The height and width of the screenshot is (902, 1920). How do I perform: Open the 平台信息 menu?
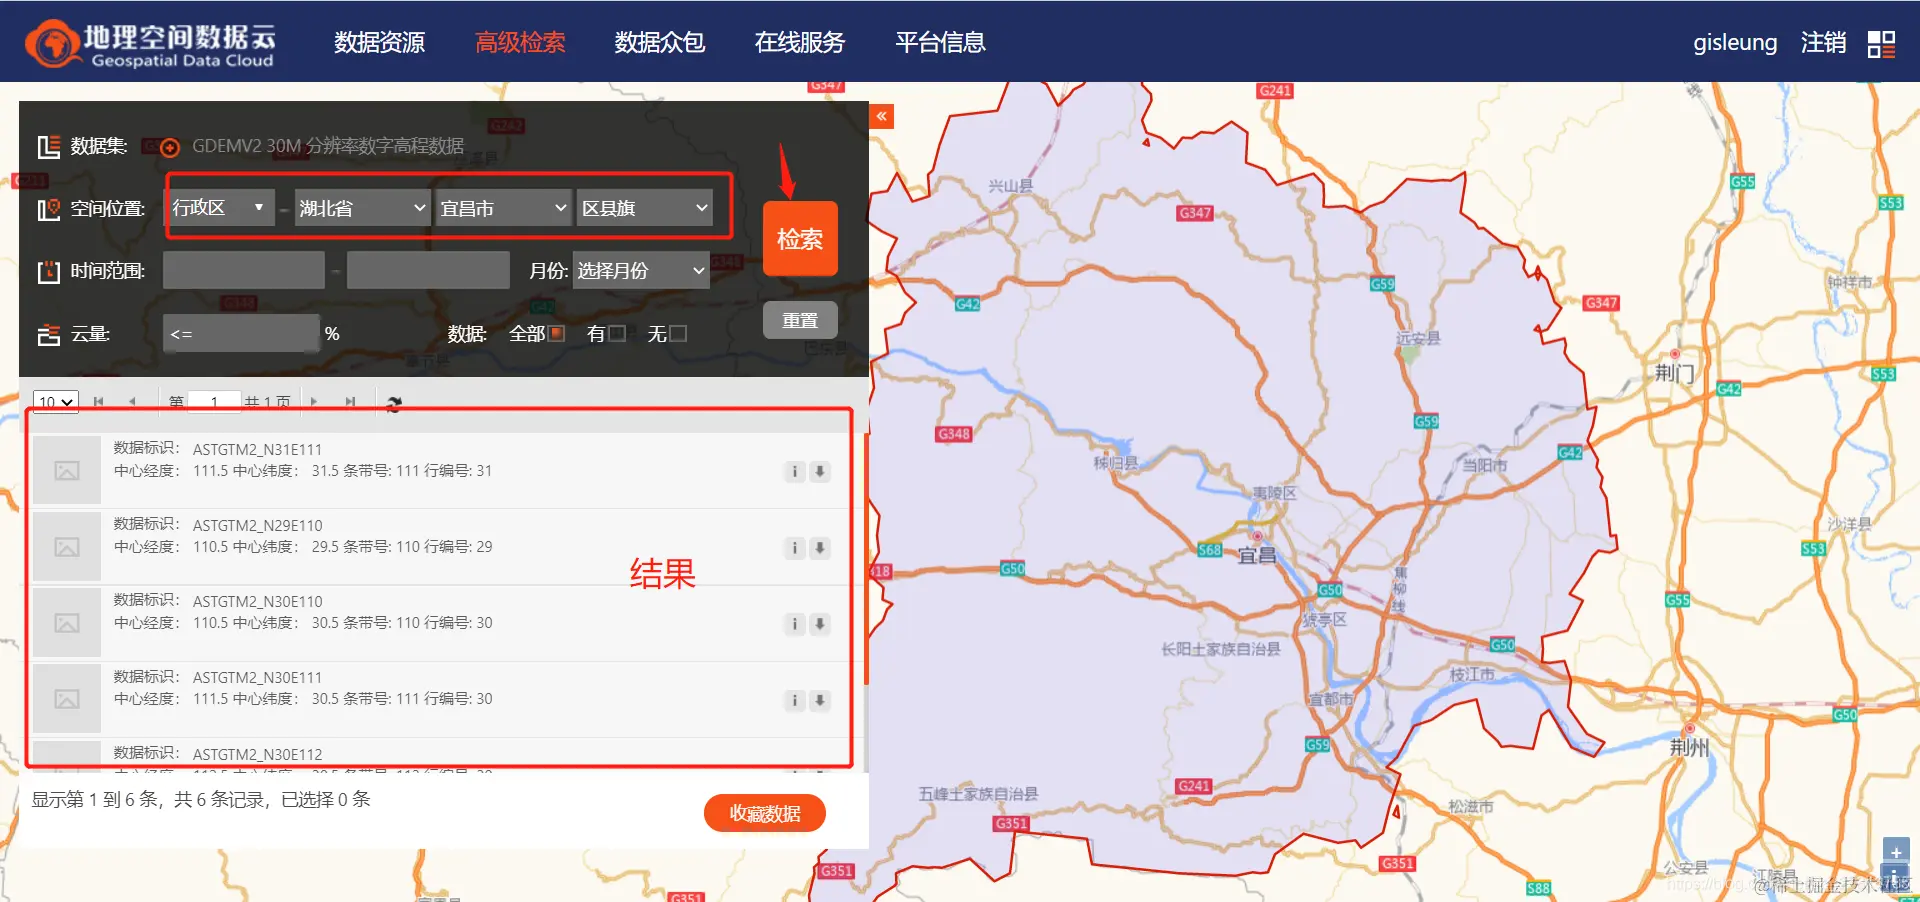940,42
